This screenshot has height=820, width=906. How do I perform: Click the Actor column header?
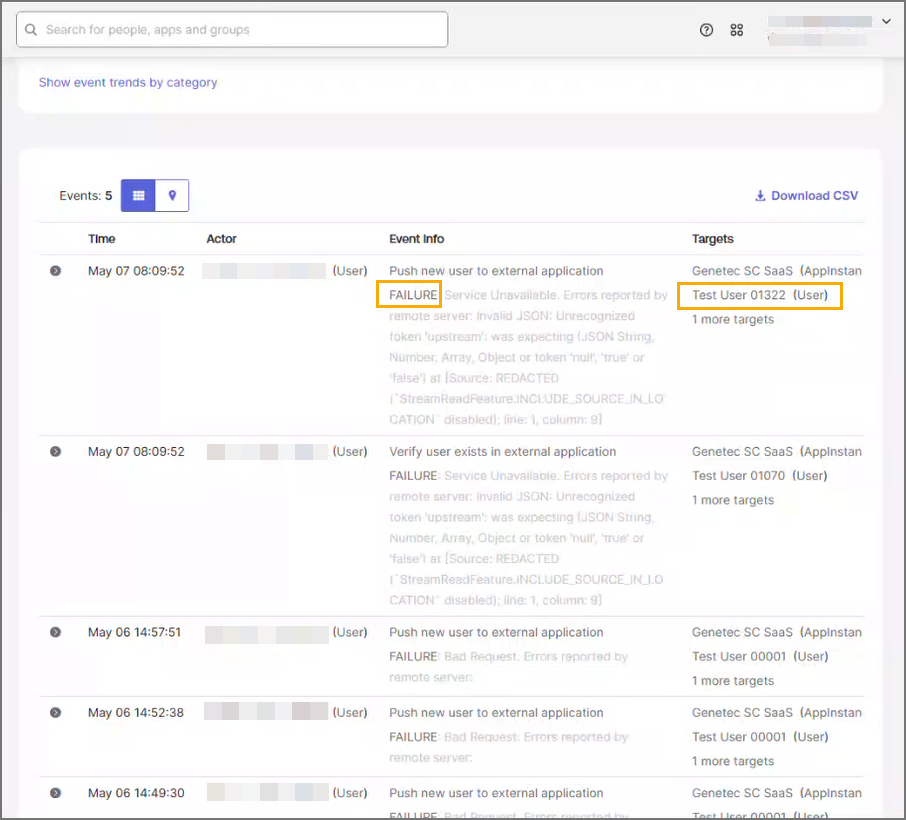221,239
